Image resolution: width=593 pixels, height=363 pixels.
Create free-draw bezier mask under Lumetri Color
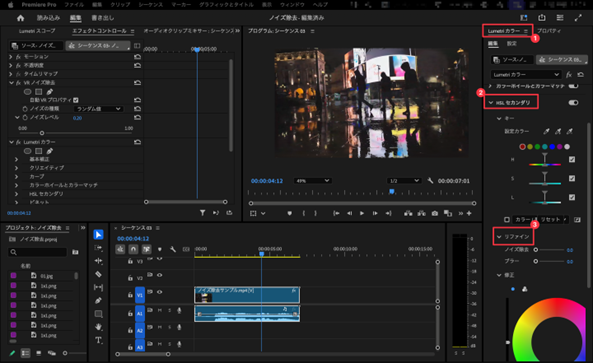coord(50,151)
